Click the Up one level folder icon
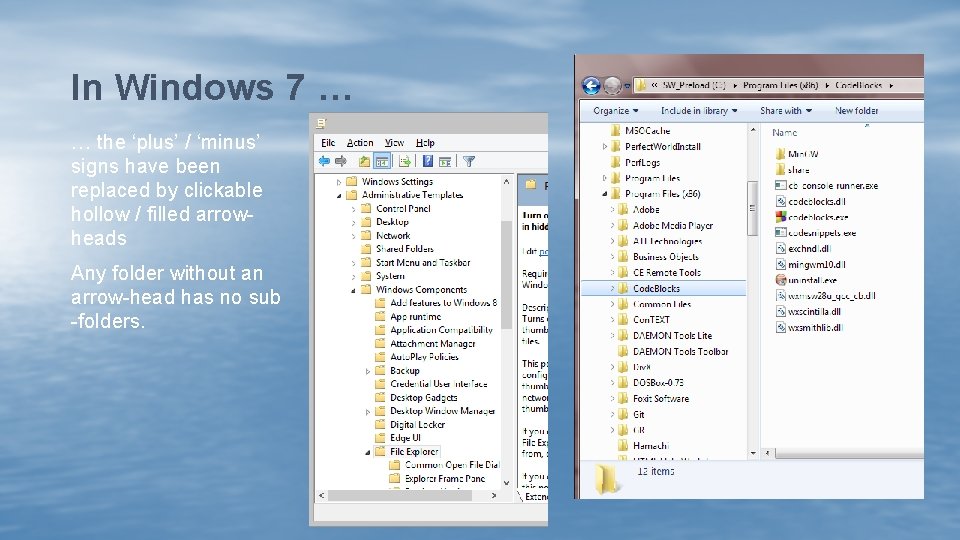This screenshot has width=960, height=540. (364, 161)
